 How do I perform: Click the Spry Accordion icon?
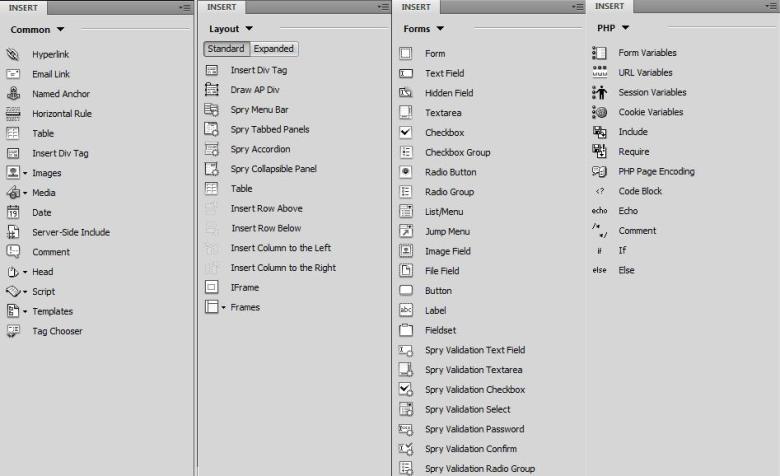pyautogui.click(x=211, y=149)
